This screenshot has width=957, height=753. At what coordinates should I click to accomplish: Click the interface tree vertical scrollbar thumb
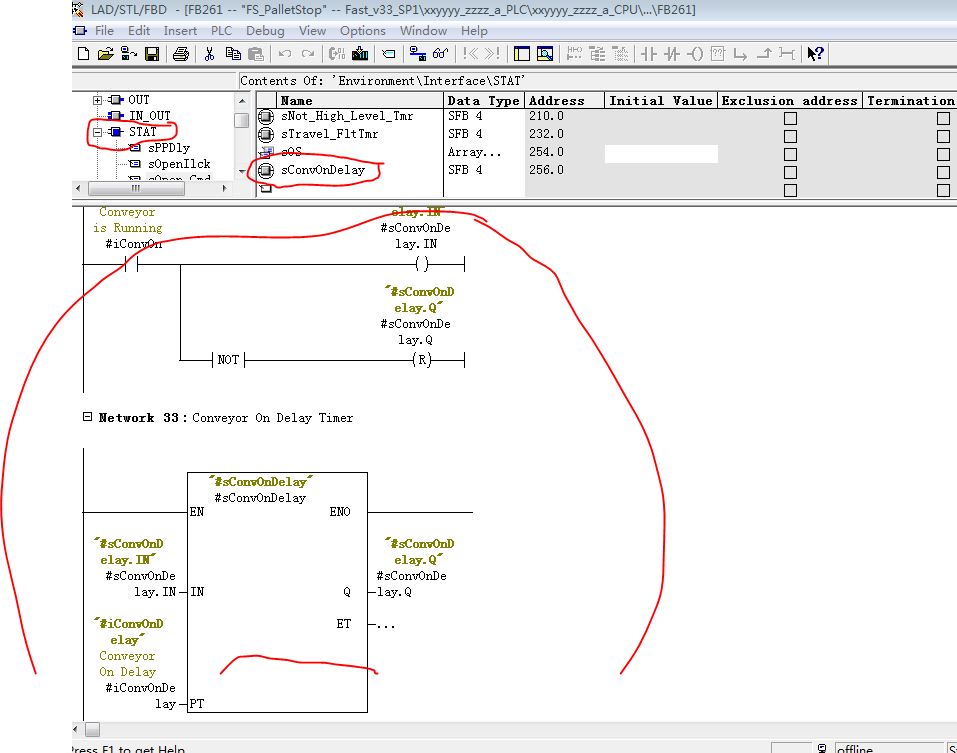click(242, 120)
